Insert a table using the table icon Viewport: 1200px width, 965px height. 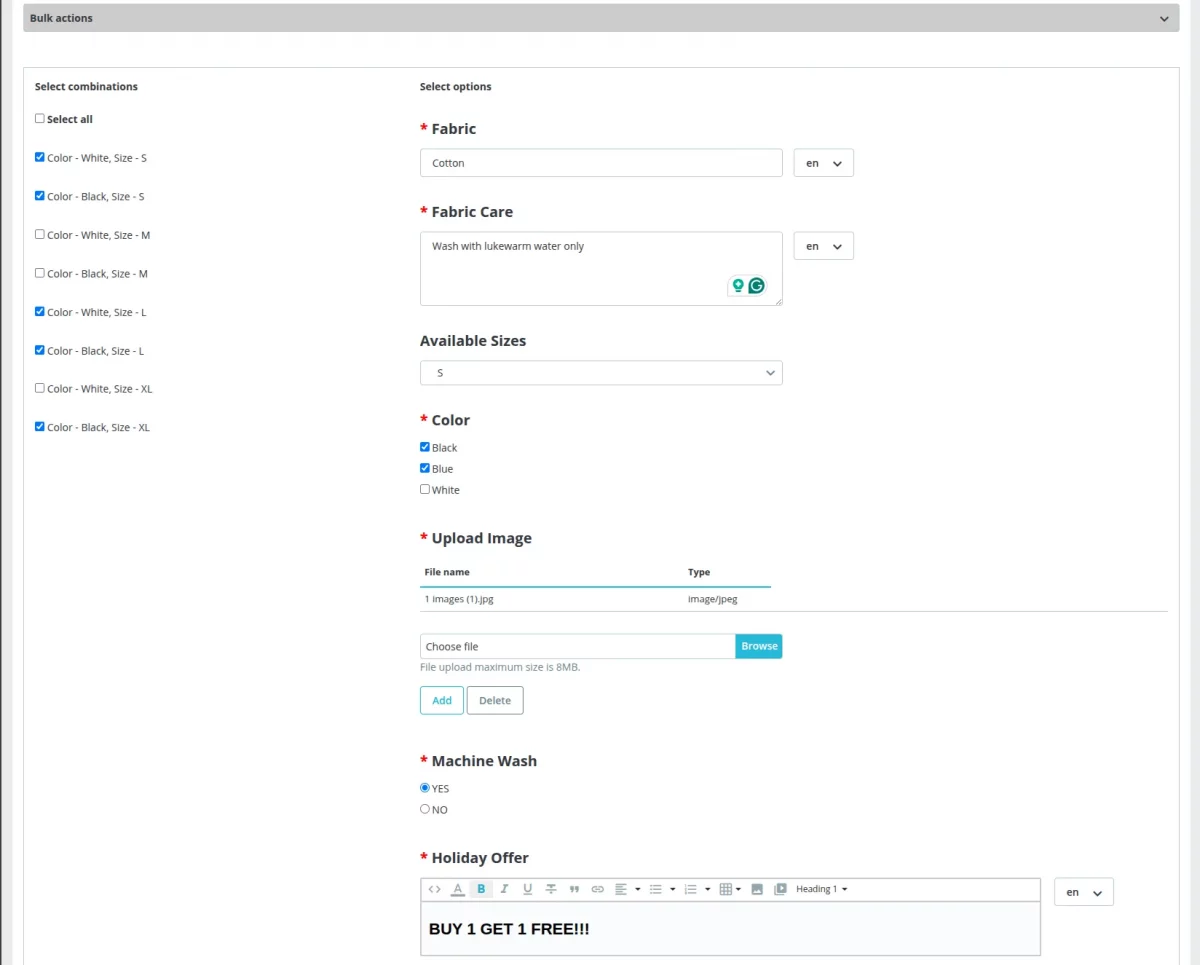(x=728, y=888)
